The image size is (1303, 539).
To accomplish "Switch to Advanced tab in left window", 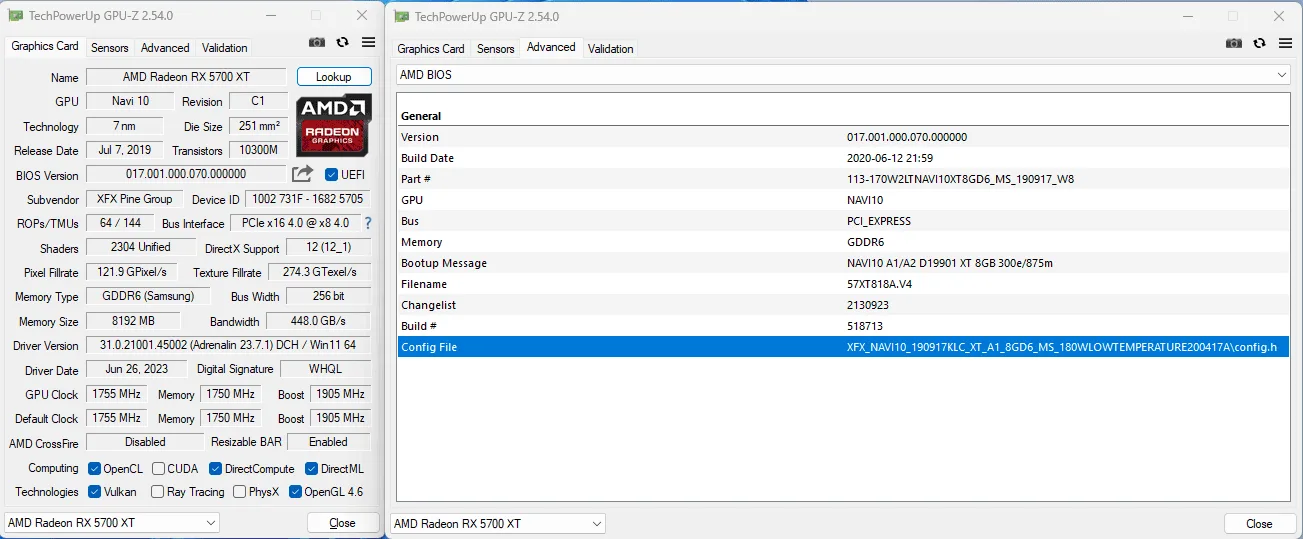I will pos(165,48).
